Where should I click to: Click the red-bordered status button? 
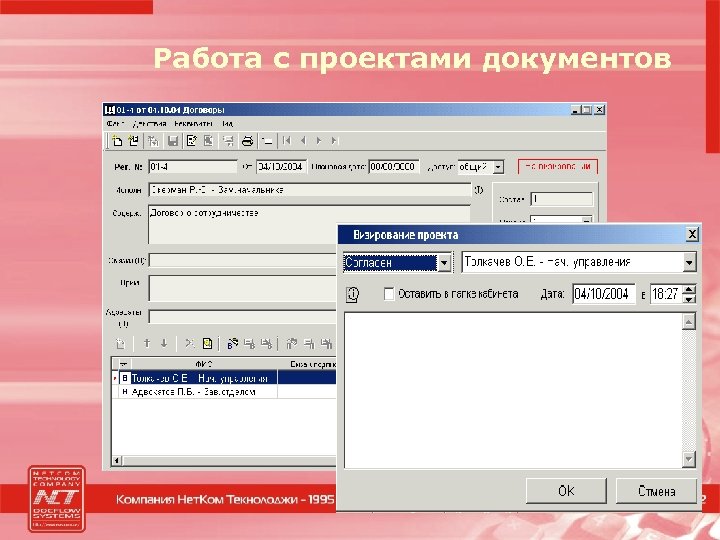pos(557,167)
